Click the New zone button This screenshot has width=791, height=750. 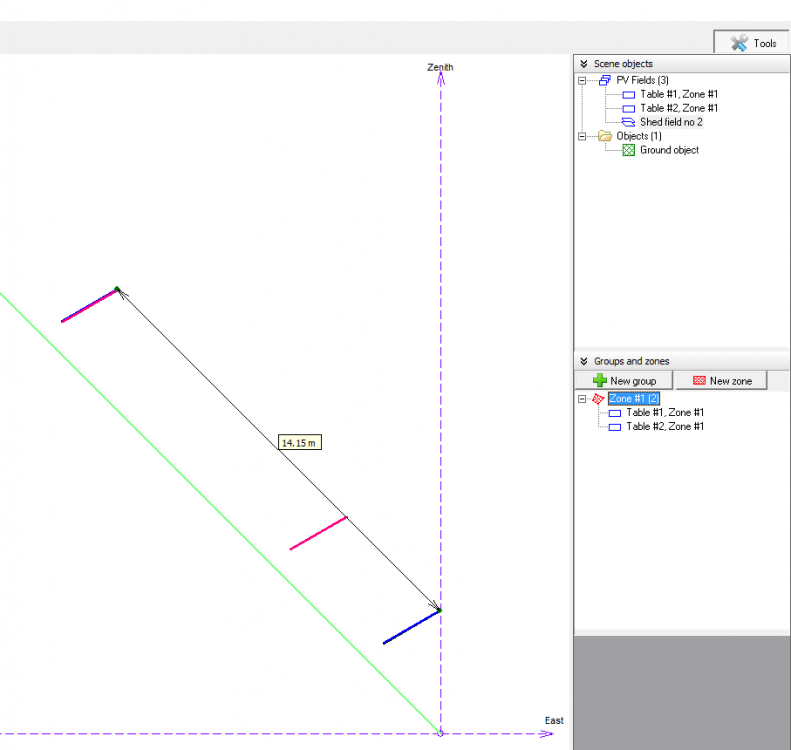pyautogui.click(x=721, y=381)
